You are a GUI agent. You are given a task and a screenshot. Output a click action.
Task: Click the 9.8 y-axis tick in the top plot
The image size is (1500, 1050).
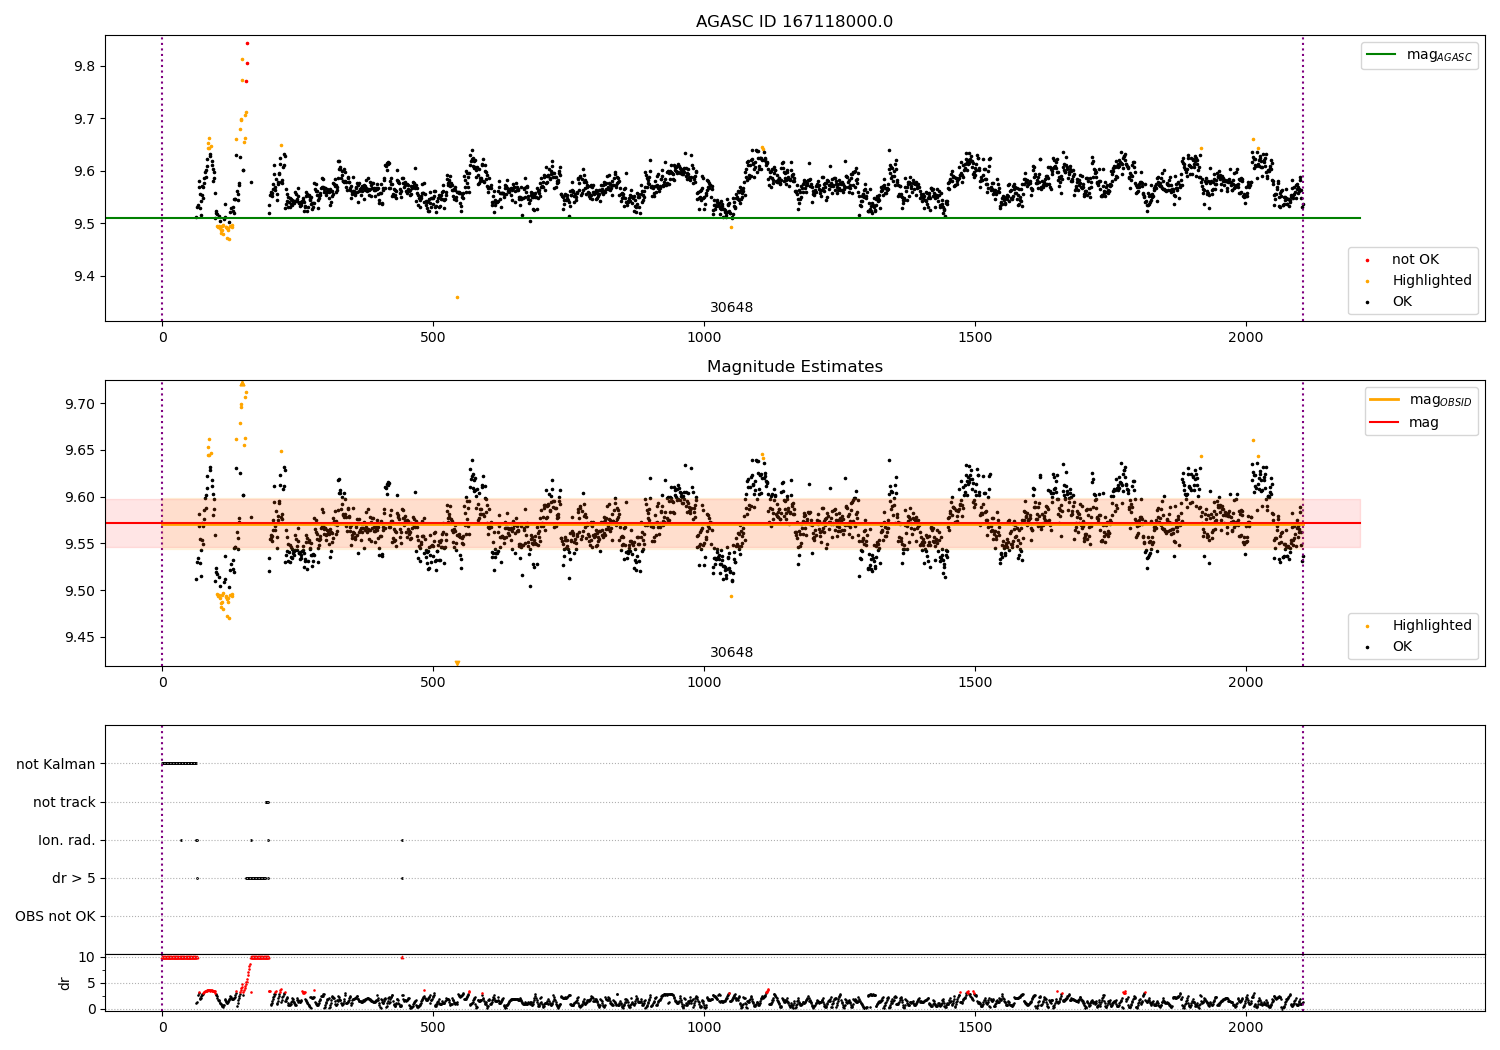[x=84, y=67]
